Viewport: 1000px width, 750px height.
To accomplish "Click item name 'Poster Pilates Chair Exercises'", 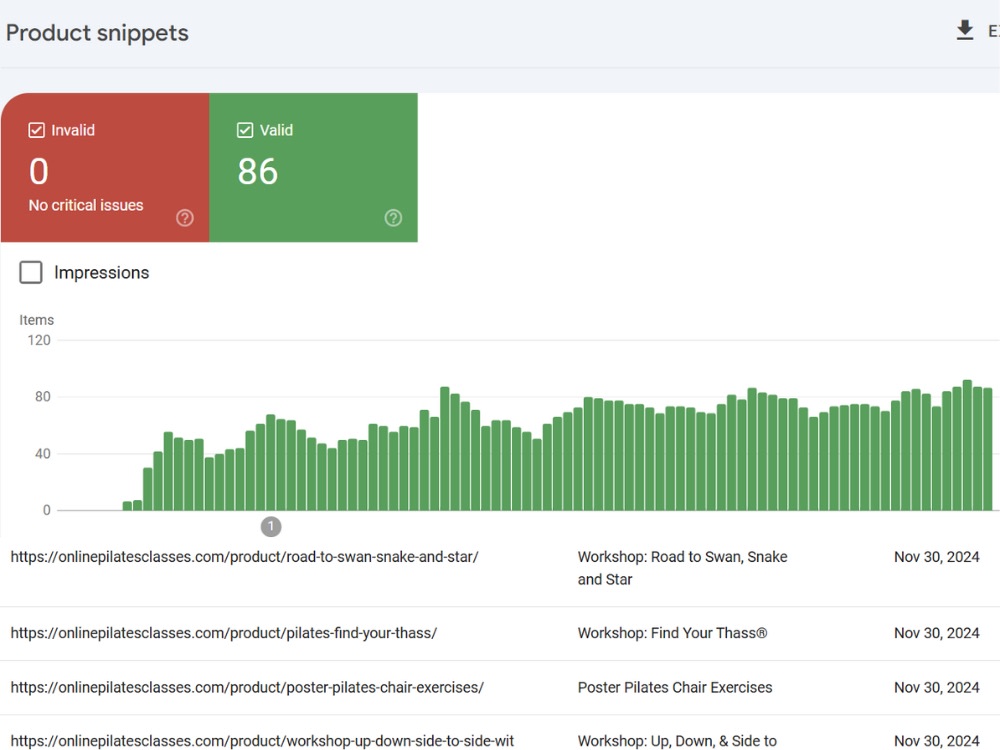I will 675,688.
